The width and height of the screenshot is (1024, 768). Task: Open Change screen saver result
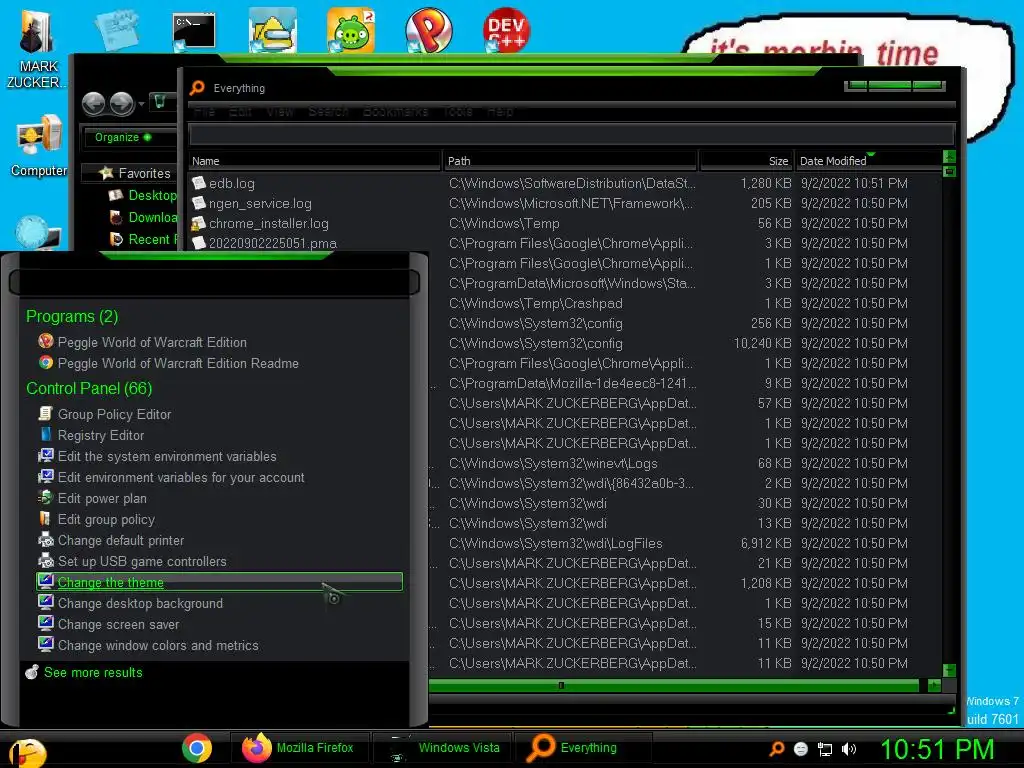118,624
